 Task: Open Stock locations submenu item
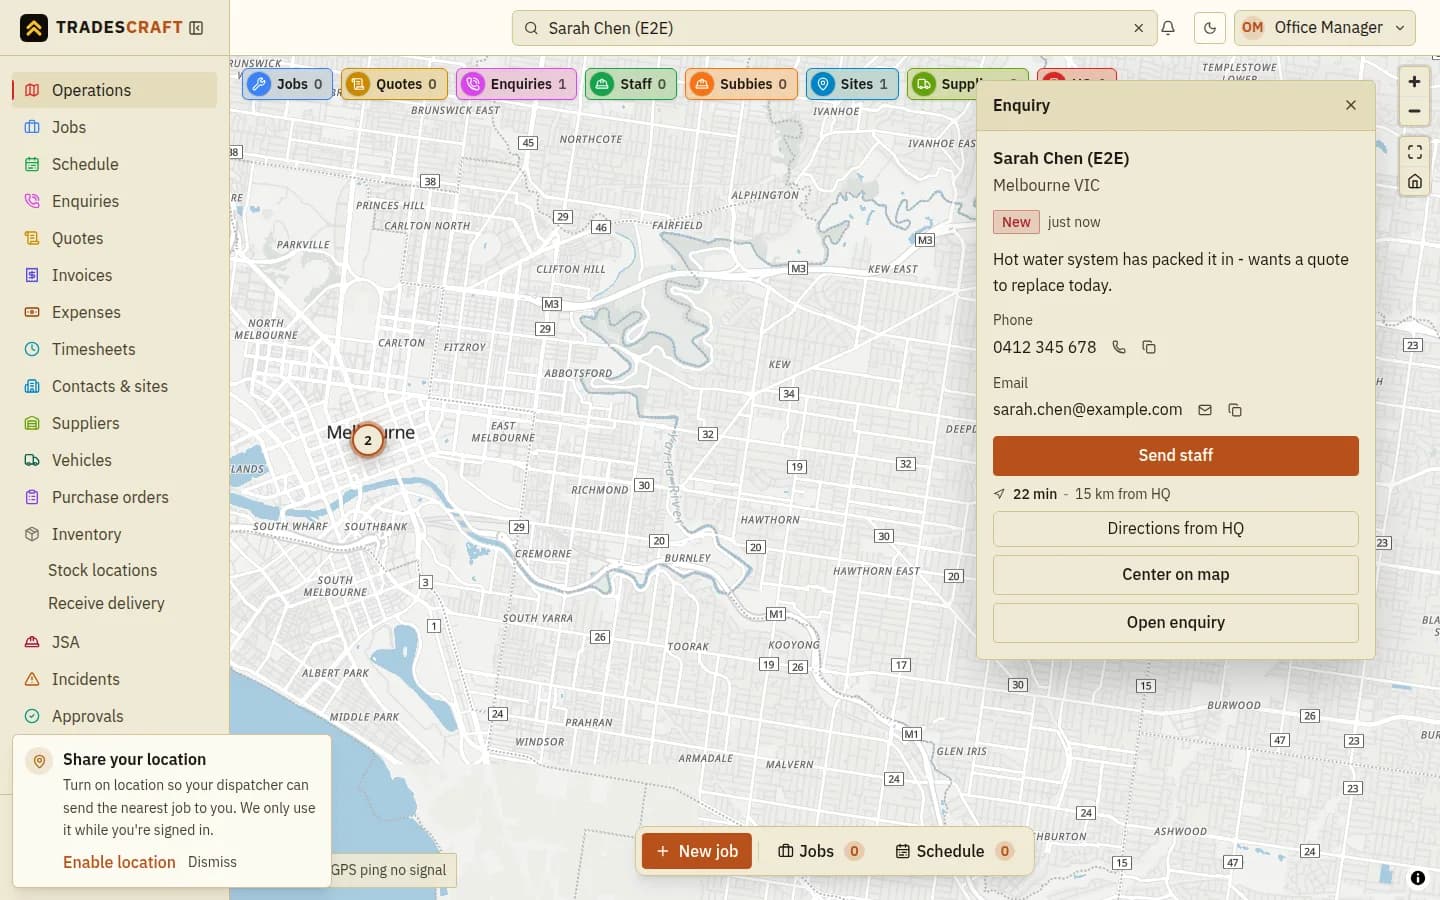pos(102,570)
